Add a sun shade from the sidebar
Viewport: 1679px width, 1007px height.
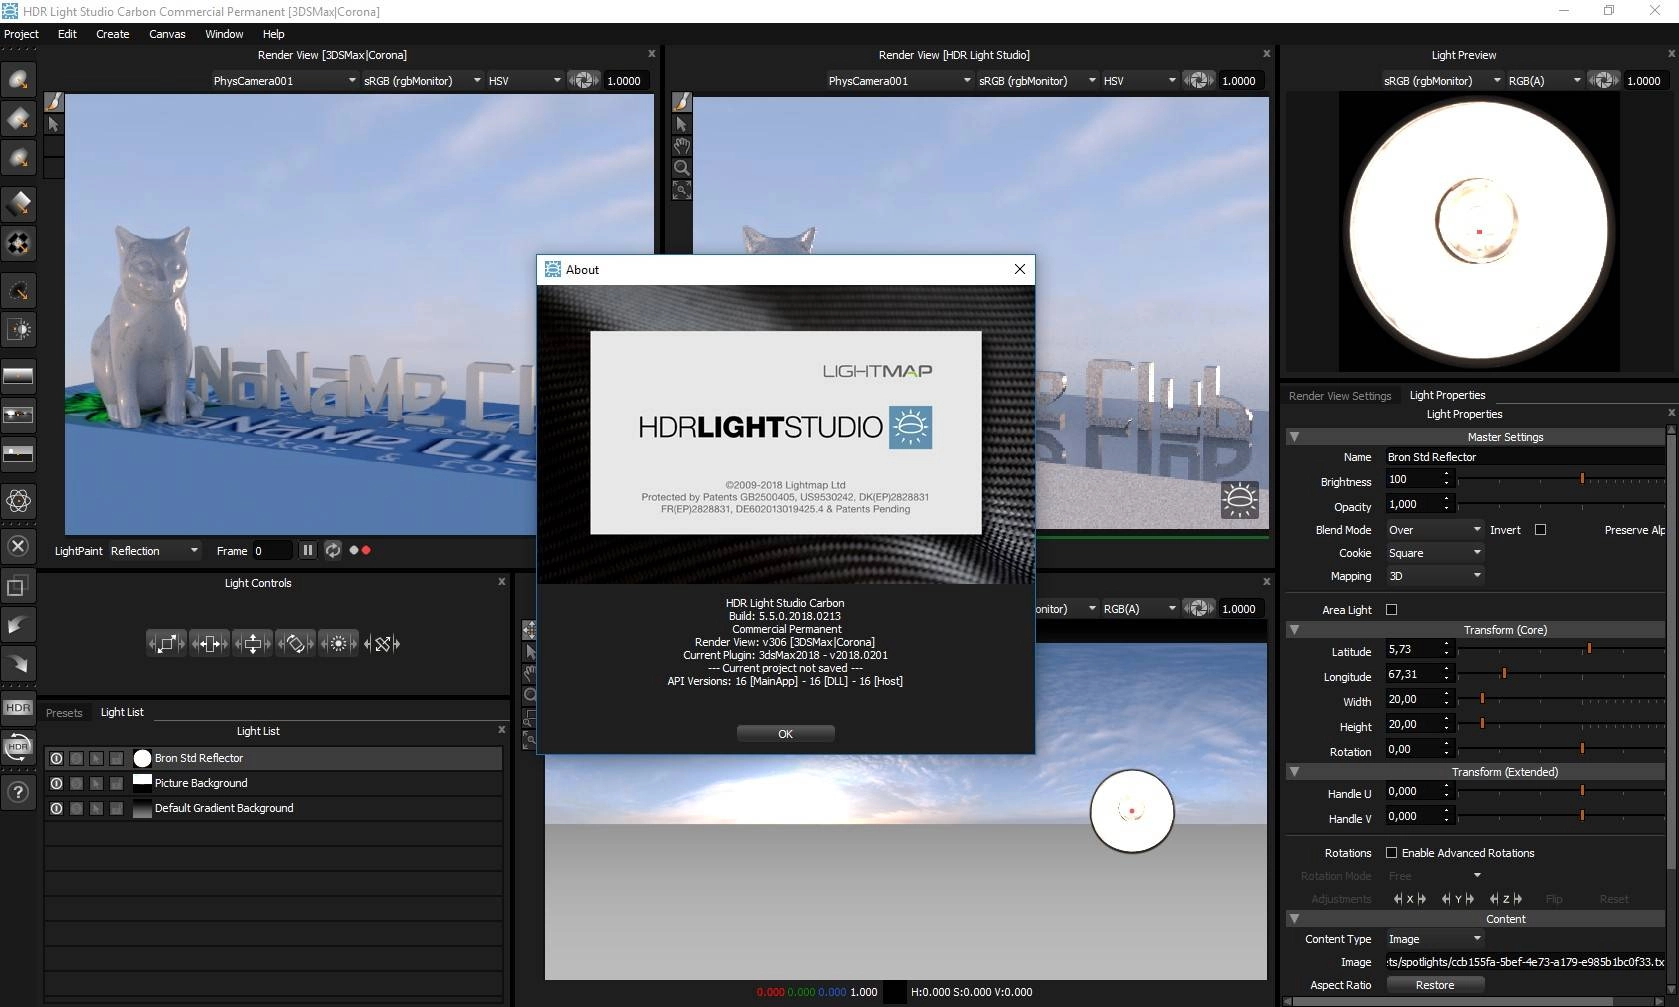click(18, 291)
